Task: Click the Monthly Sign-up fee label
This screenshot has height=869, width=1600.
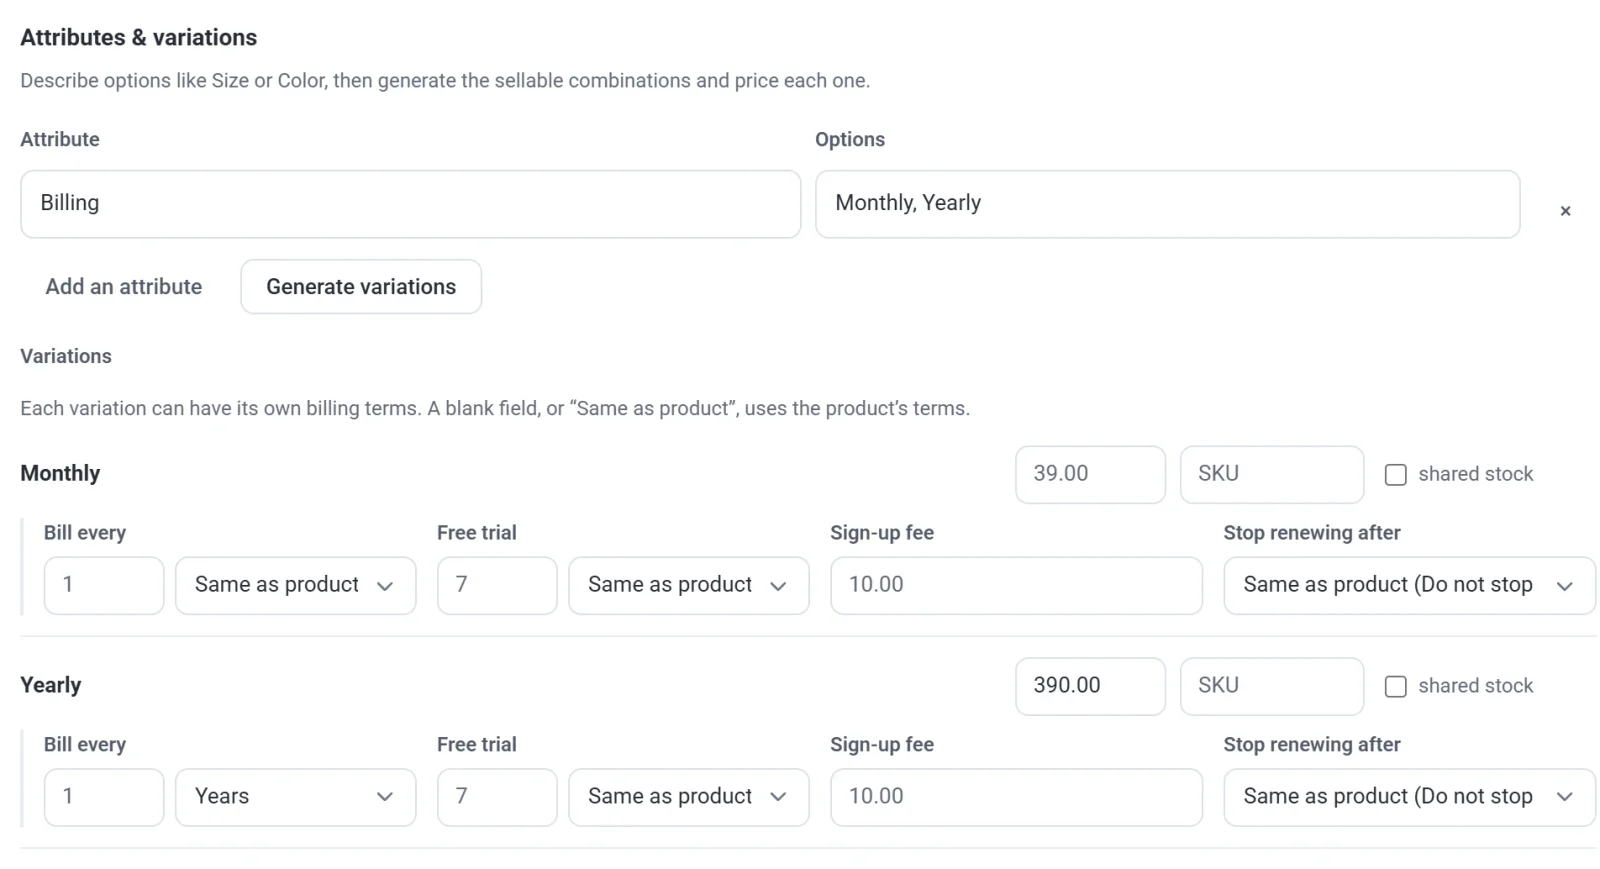Action: point(882,533)
